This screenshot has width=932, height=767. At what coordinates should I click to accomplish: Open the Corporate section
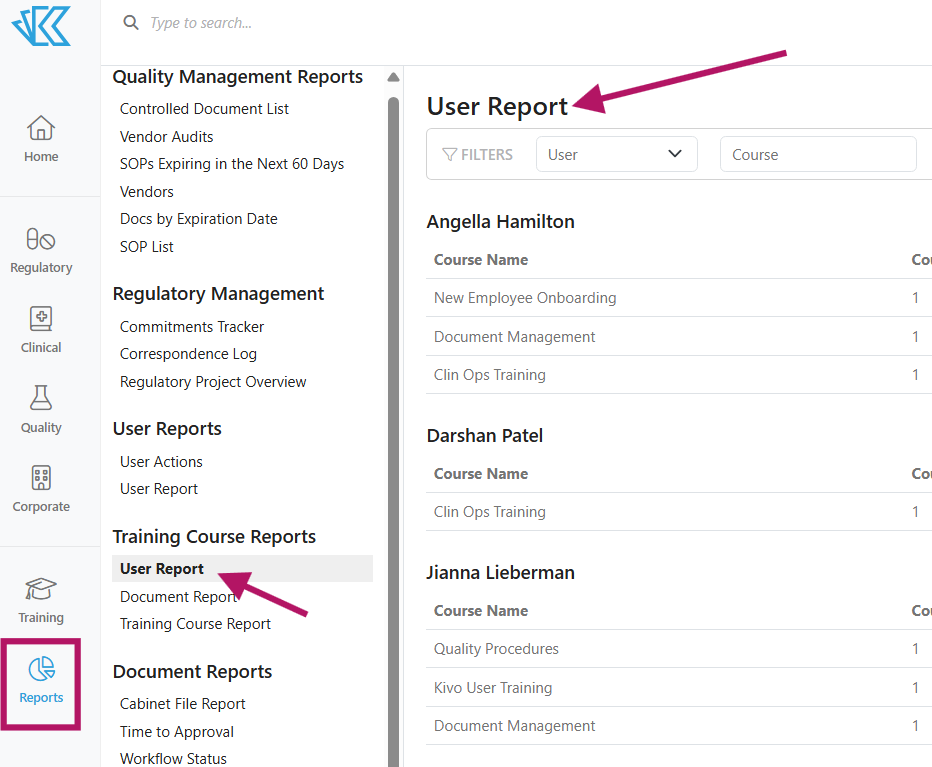pyautogui.click(x=40, y=488)
